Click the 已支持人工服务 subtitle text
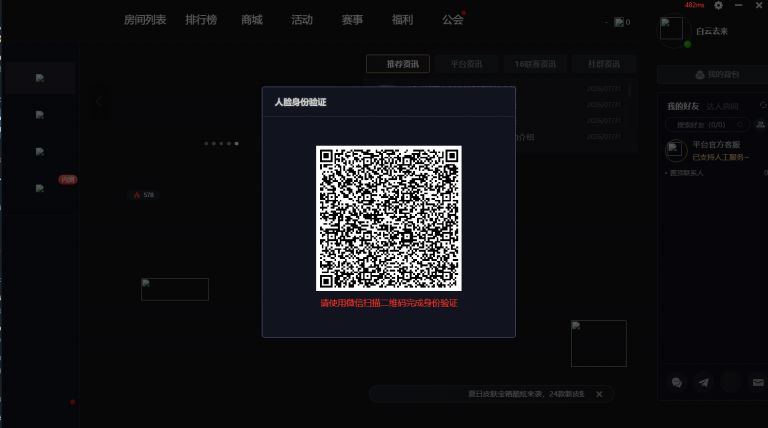Screen dimensions: 768x428 tap(720, 157)
